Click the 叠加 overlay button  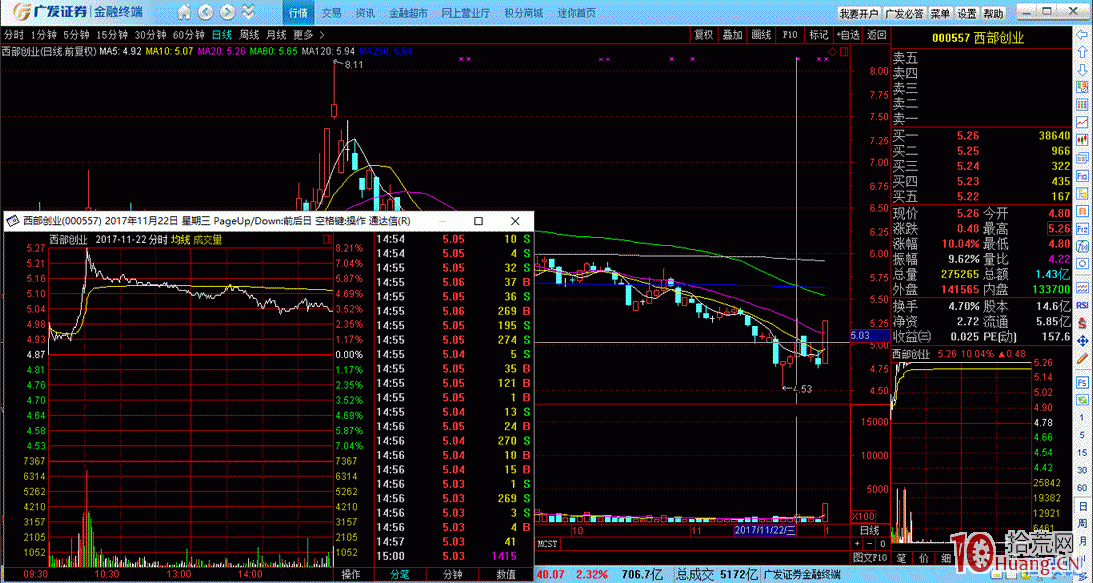point(732,34)
